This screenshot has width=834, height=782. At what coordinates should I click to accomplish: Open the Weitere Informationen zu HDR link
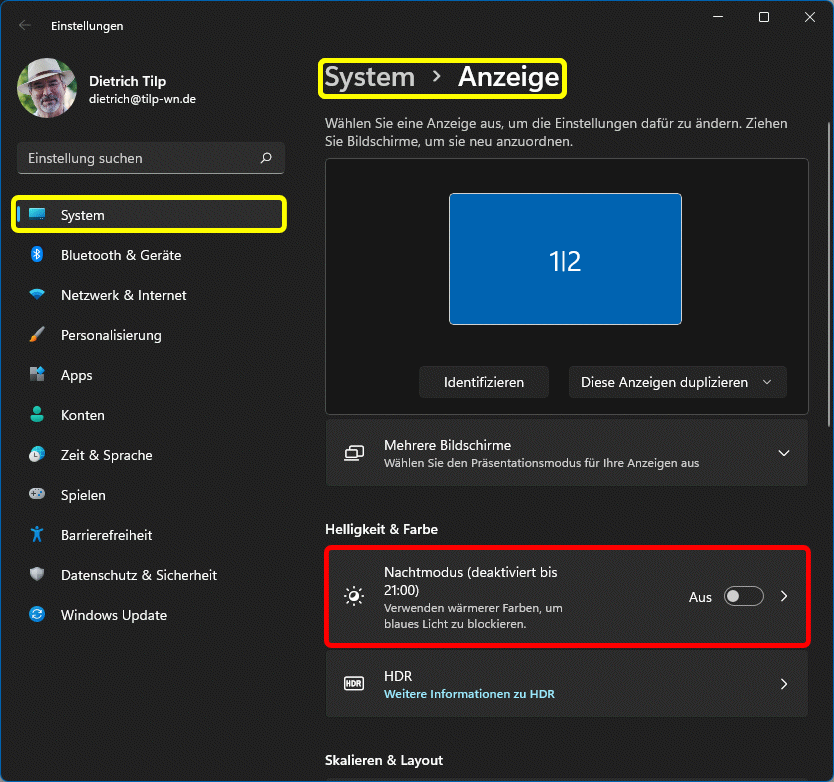click(469, 694)
